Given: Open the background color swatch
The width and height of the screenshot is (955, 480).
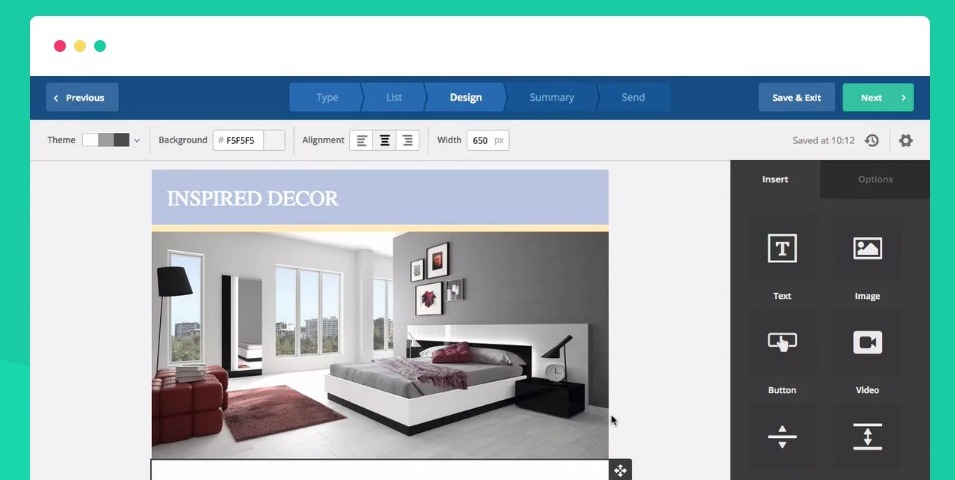Looking at the screenshot, I should click(273, 140).
